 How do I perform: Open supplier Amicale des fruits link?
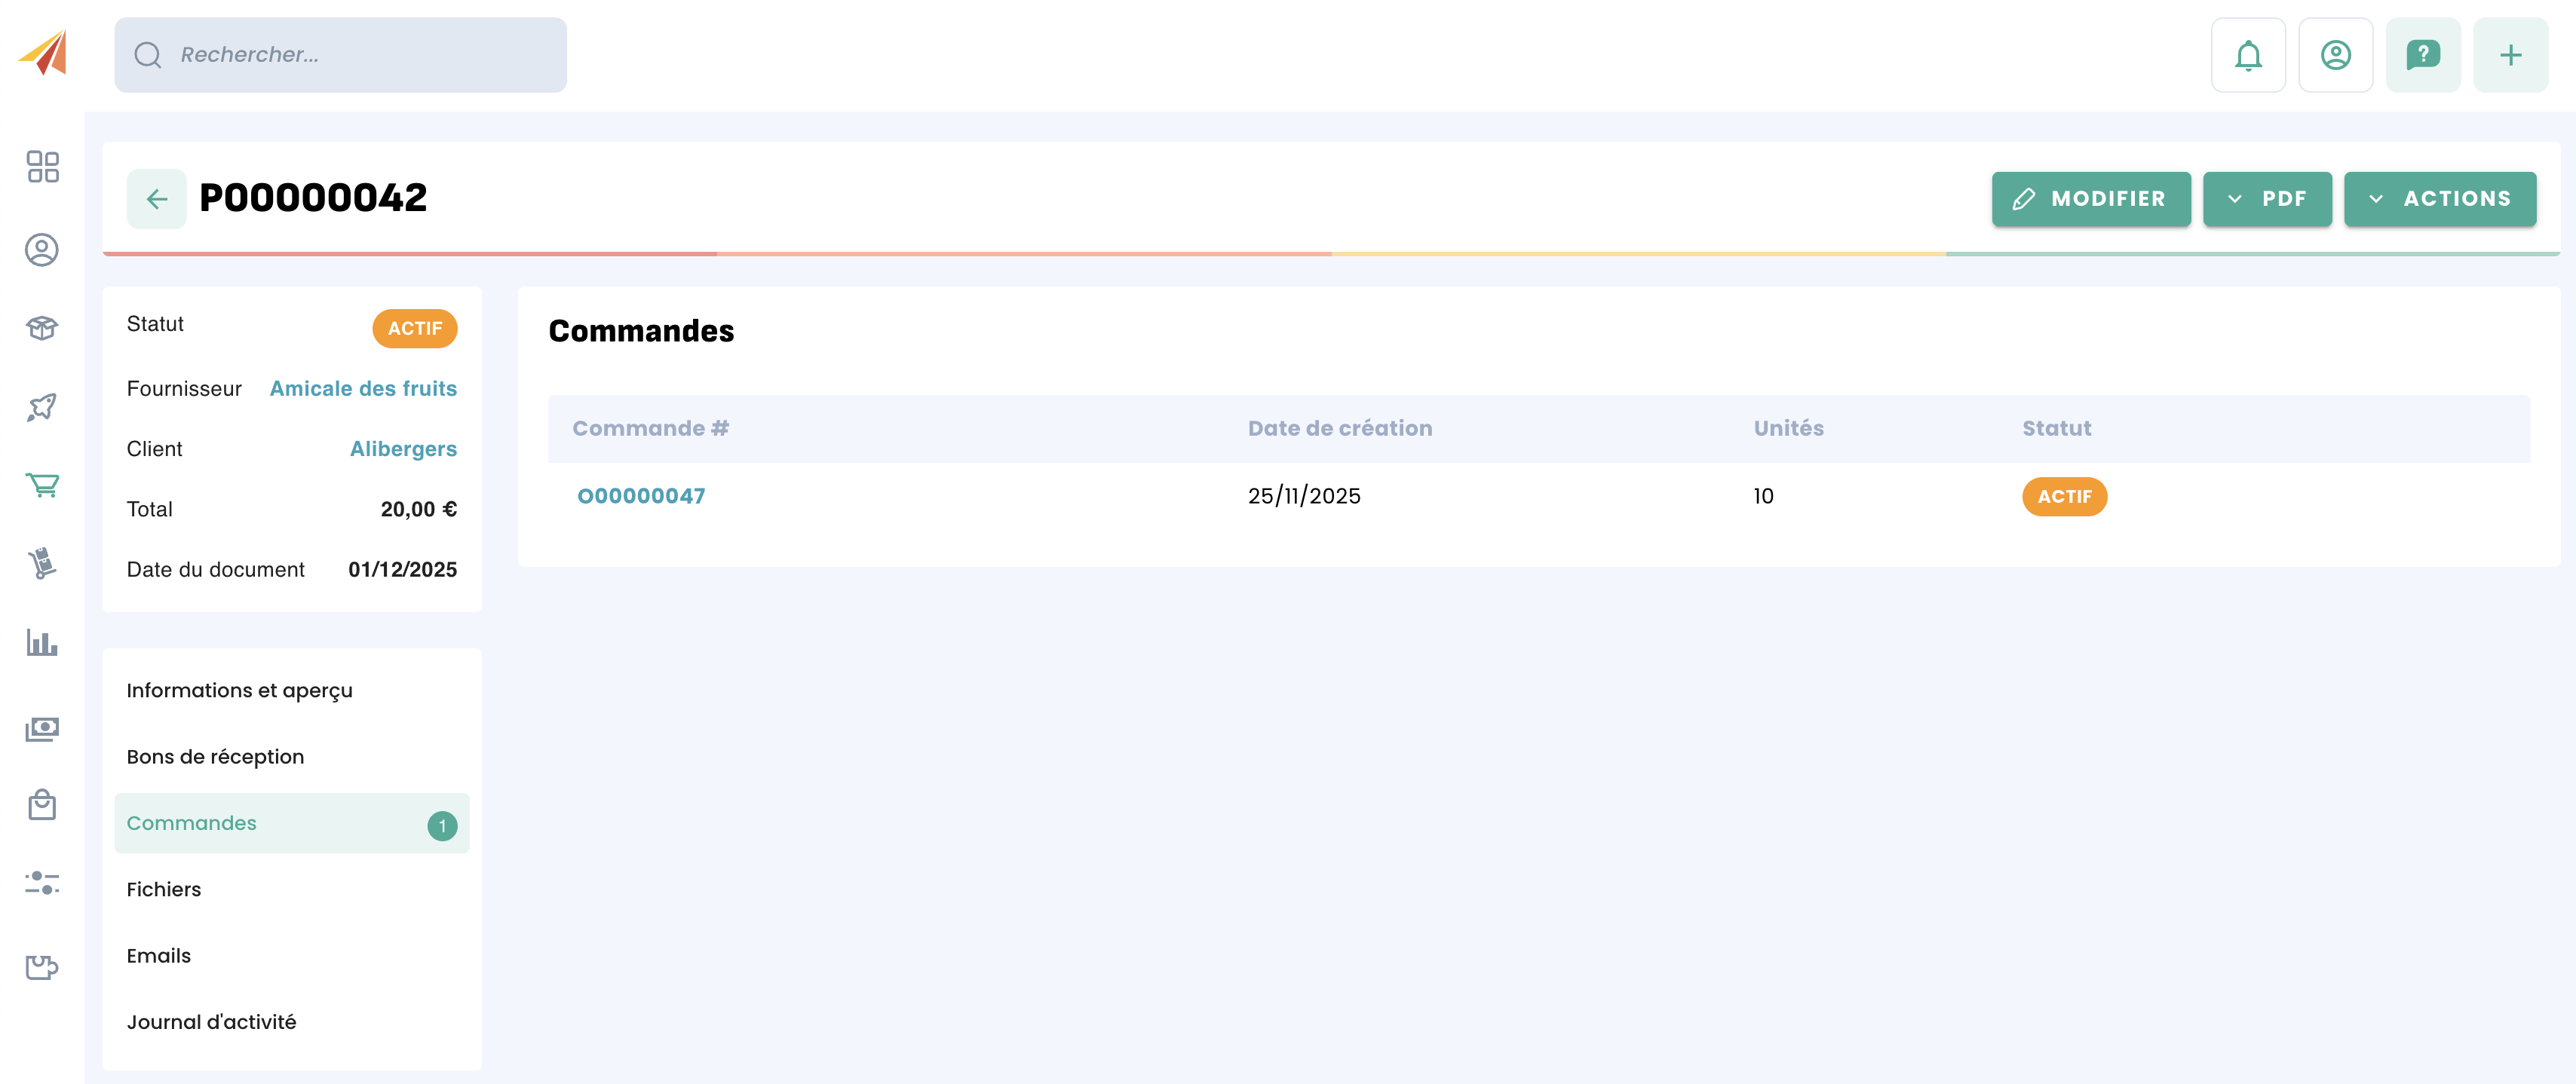pos(363,389)
